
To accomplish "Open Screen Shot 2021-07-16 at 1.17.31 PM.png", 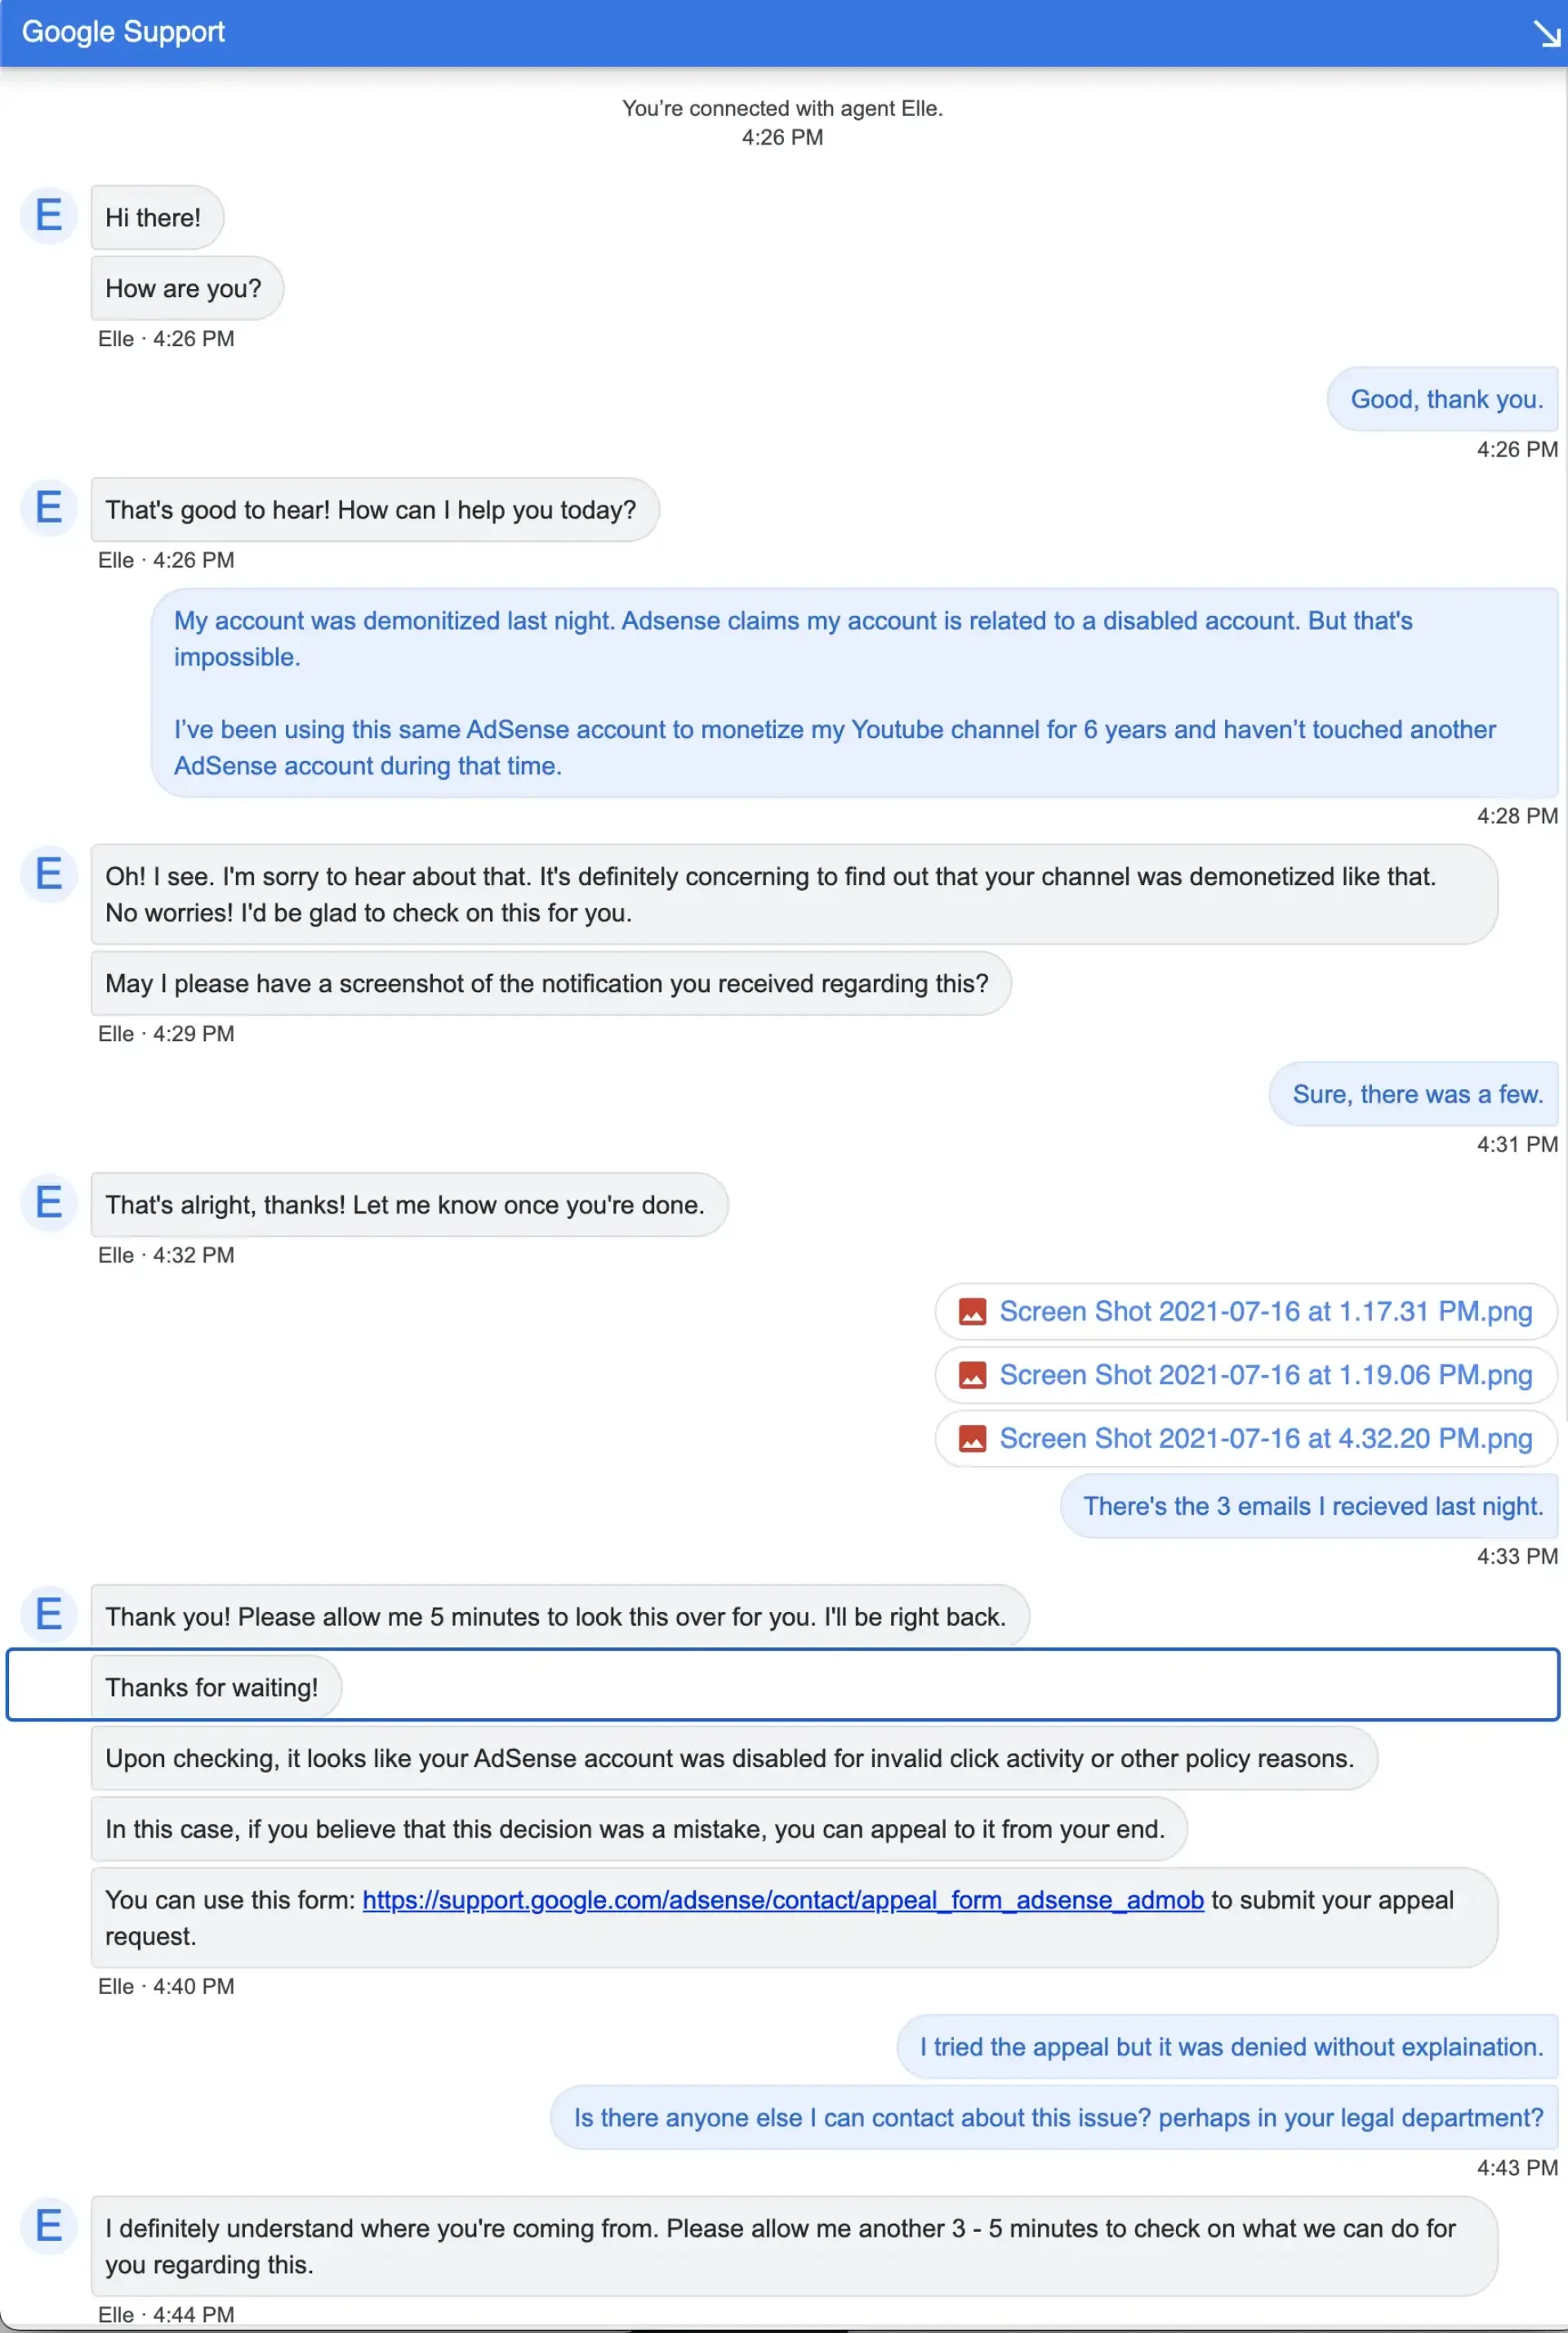I will (1265, 1311).
